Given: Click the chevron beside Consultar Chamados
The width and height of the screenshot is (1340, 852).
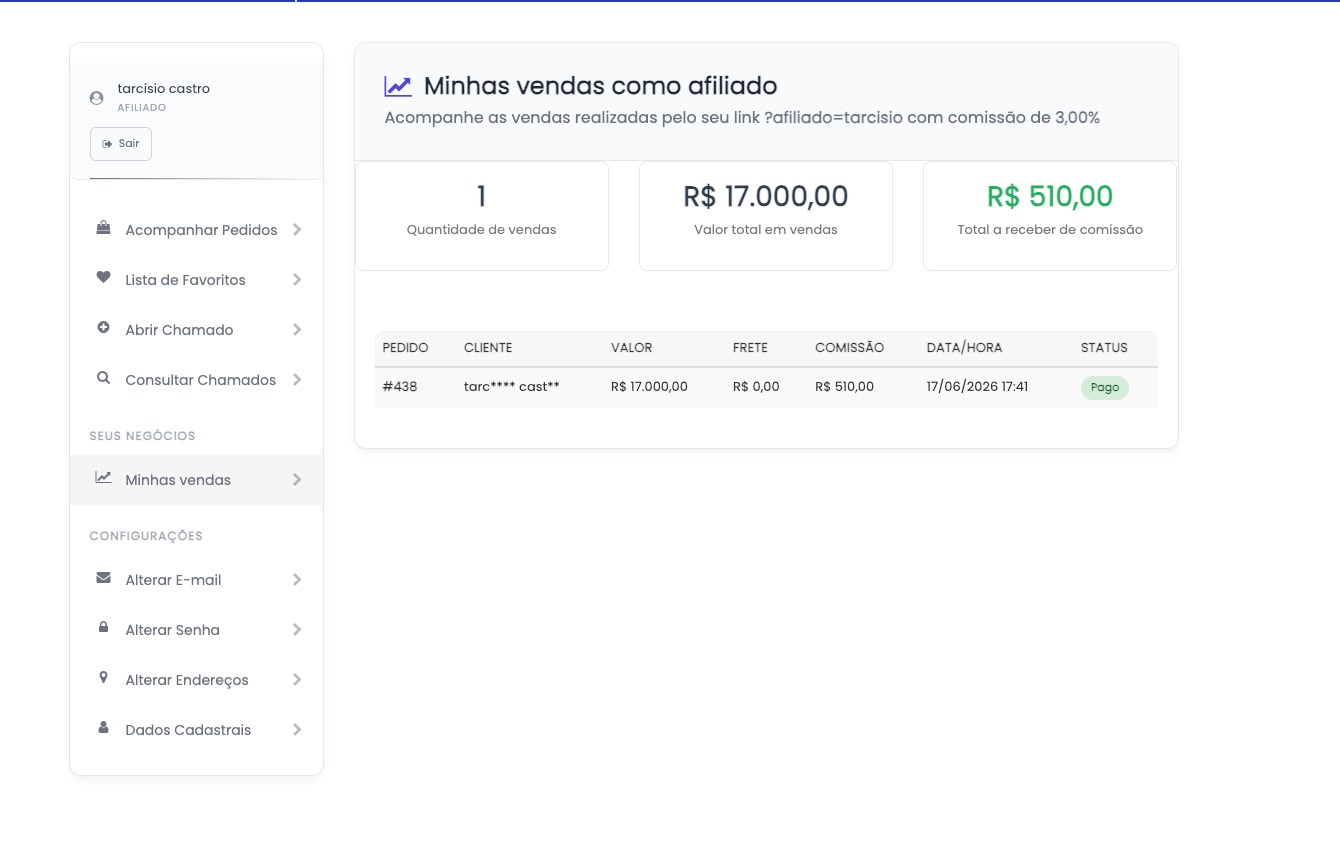Looking at the screenshot, I should click(297, 380).
